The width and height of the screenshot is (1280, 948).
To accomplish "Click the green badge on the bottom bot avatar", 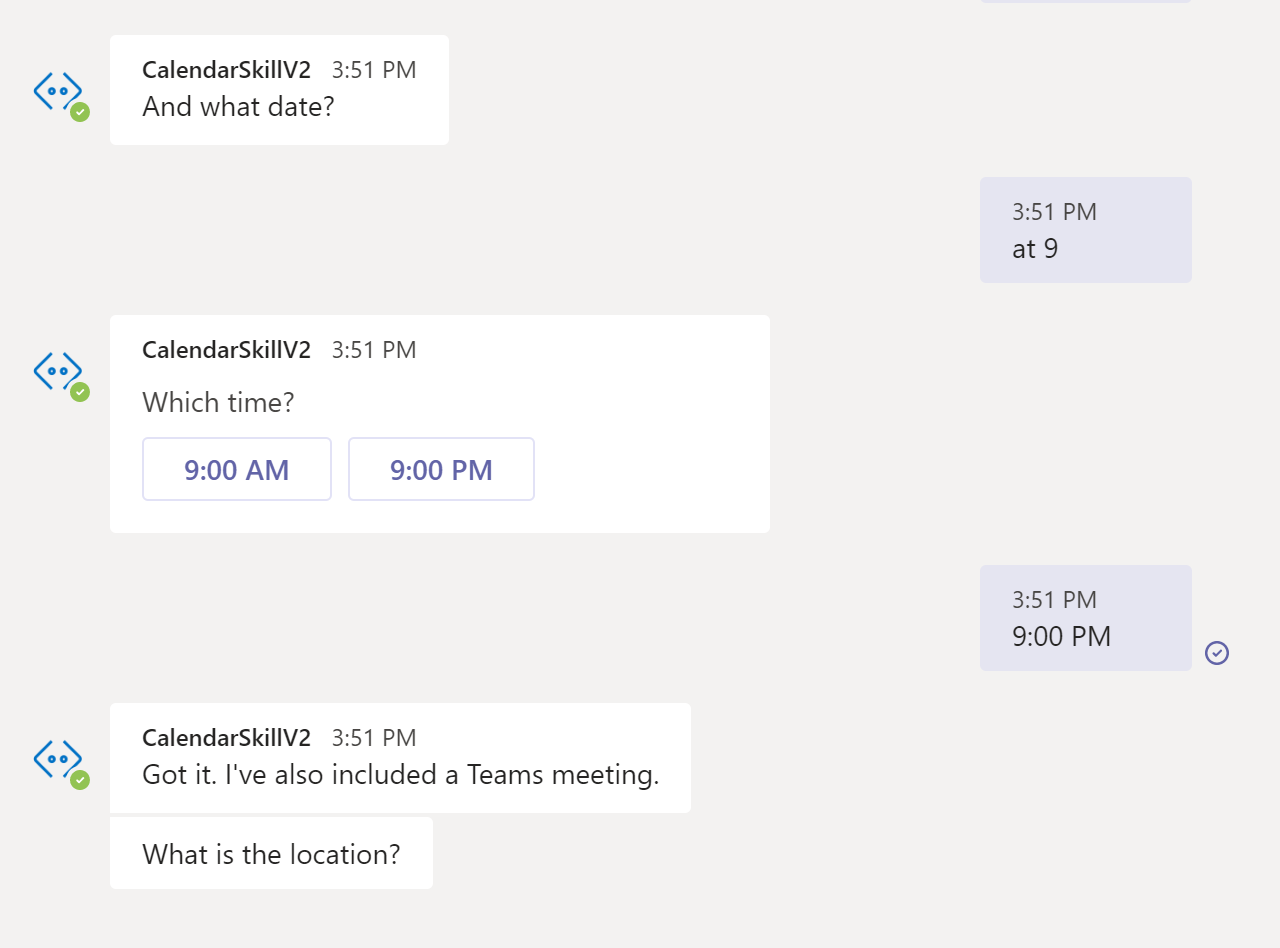I will point(79,781).
